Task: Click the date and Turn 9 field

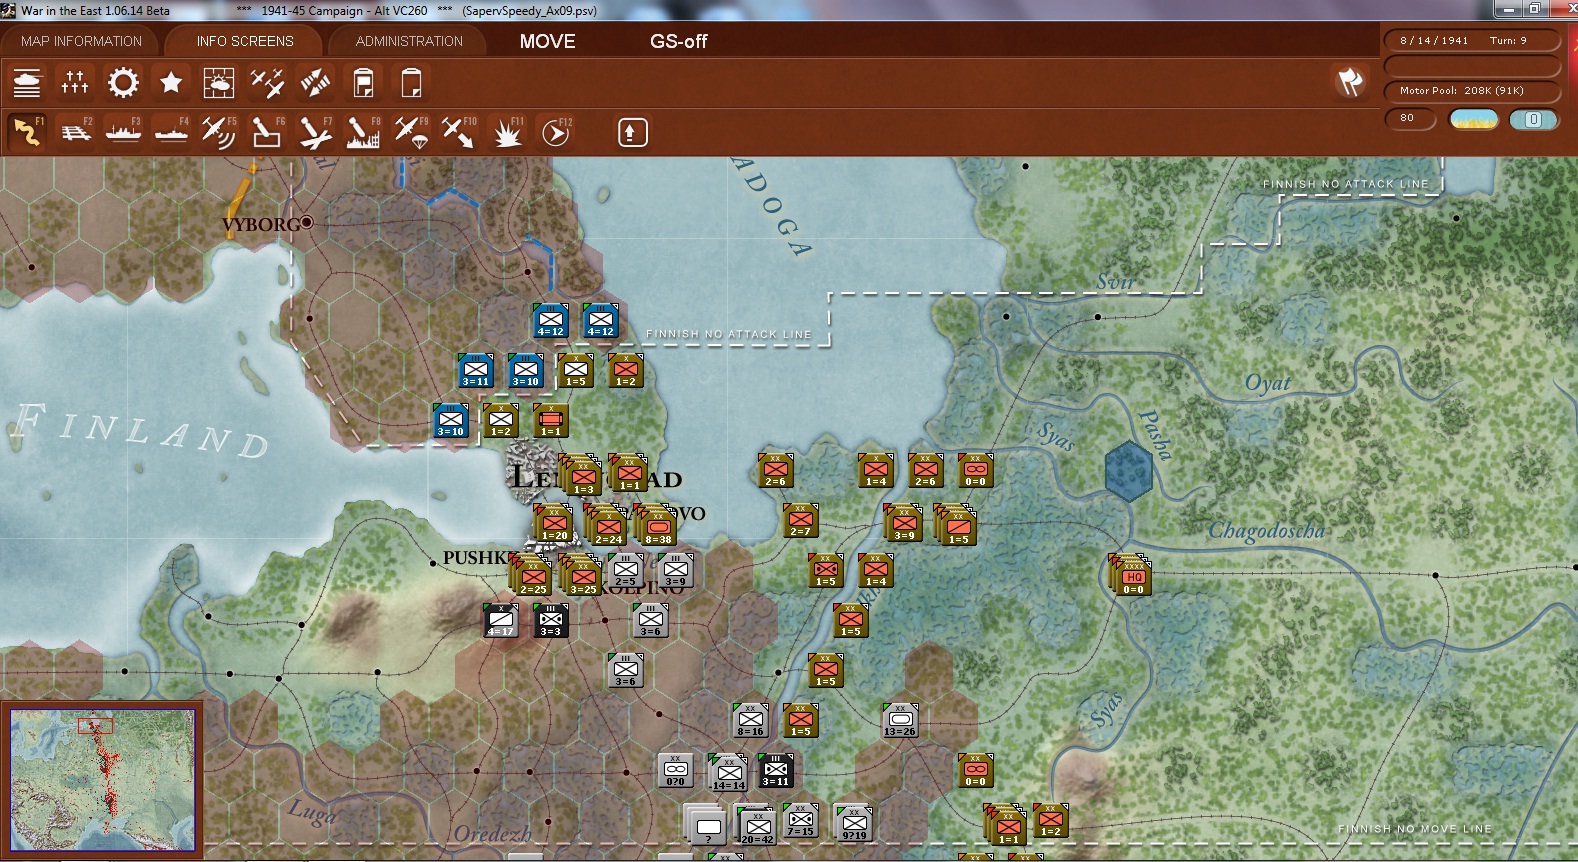Action: pos(1472,41)
